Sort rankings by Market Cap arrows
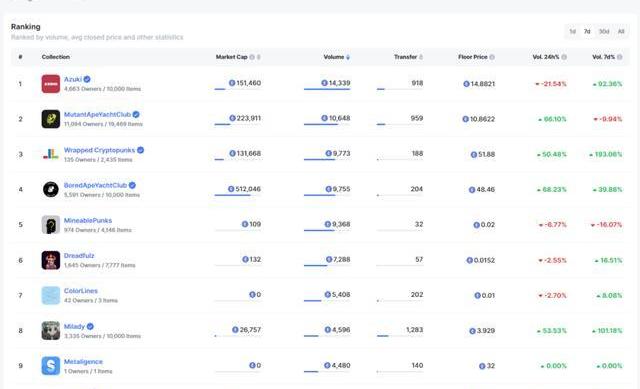The image size is (640, 389). click(x=258, y=57)
